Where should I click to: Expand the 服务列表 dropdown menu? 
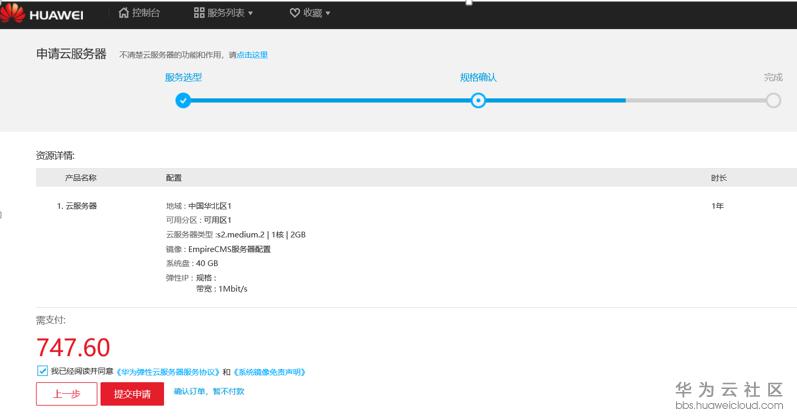223,13
